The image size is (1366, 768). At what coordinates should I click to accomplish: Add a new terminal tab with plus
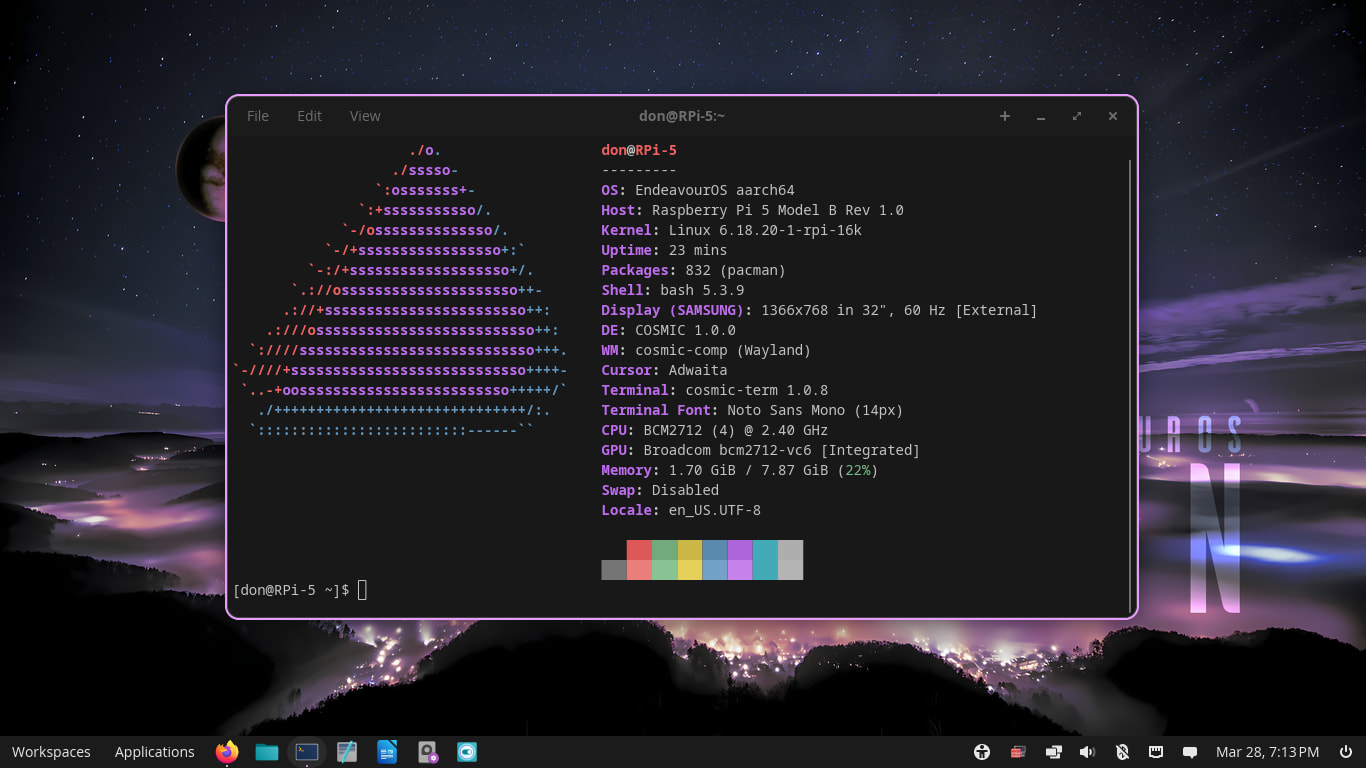[x=1005, y=116]
